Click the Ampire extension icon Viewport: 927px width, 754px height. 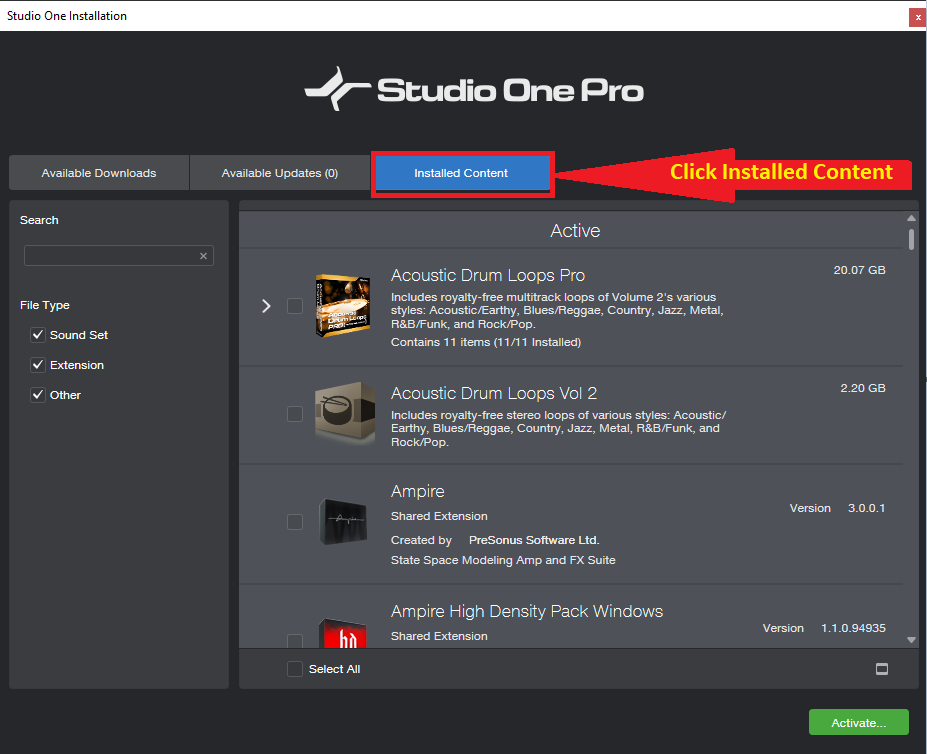345,522
